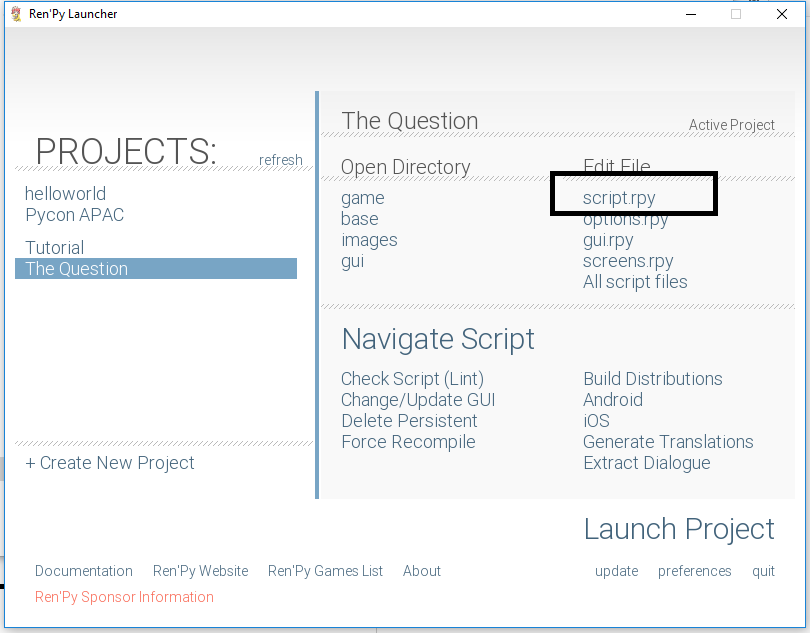Open the About page
The image size is (810, 633).
tap(422, 571)
